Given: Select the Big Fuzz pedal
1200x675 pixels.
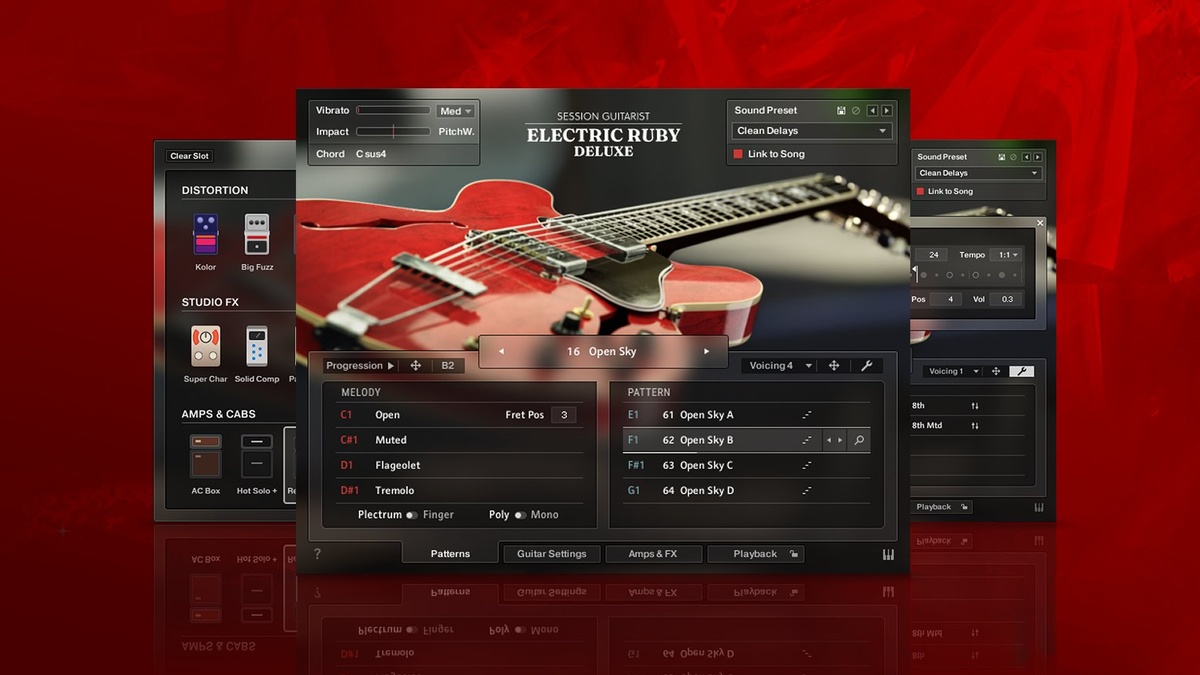Looking at the screenshot, I should [257, 235].
